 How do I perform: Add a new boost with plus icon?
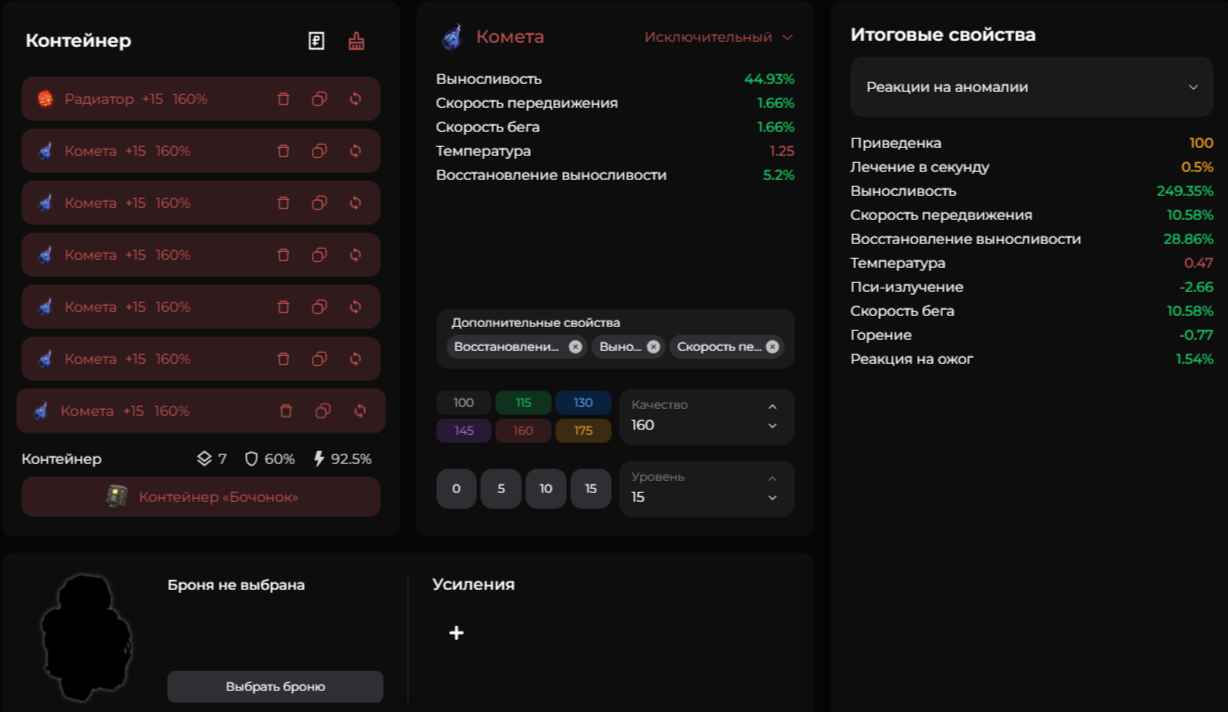(x=456, y=633)
